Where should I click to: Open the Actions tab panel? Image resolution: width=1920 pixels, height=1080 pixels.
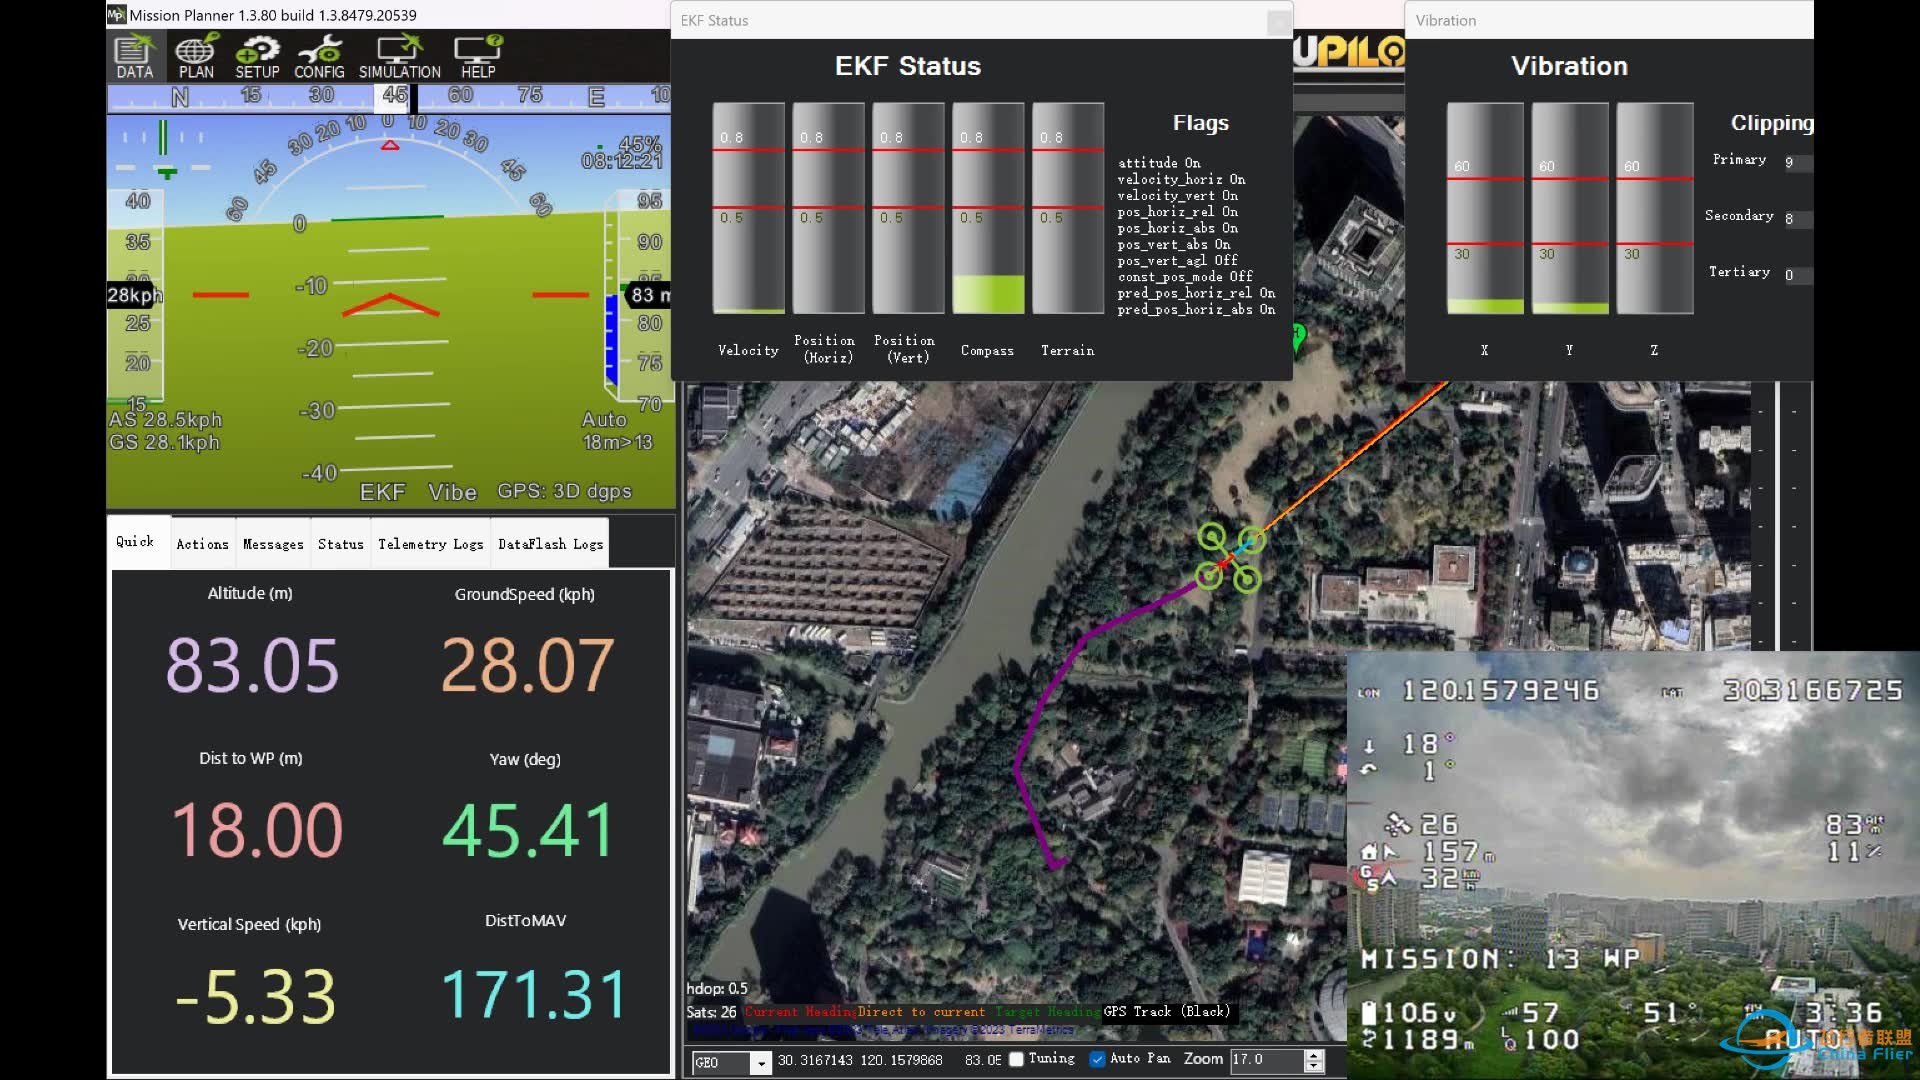click(x=200, y=543)
